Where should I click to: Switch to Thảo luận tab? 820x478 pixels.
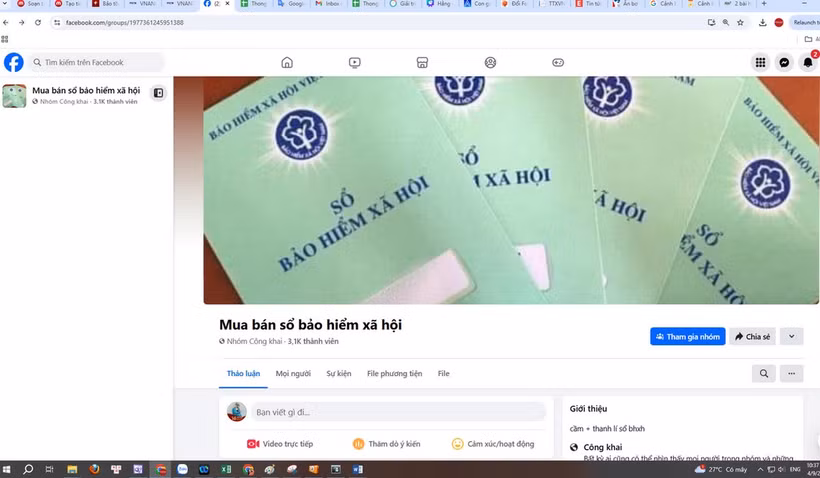coord(243,373)
